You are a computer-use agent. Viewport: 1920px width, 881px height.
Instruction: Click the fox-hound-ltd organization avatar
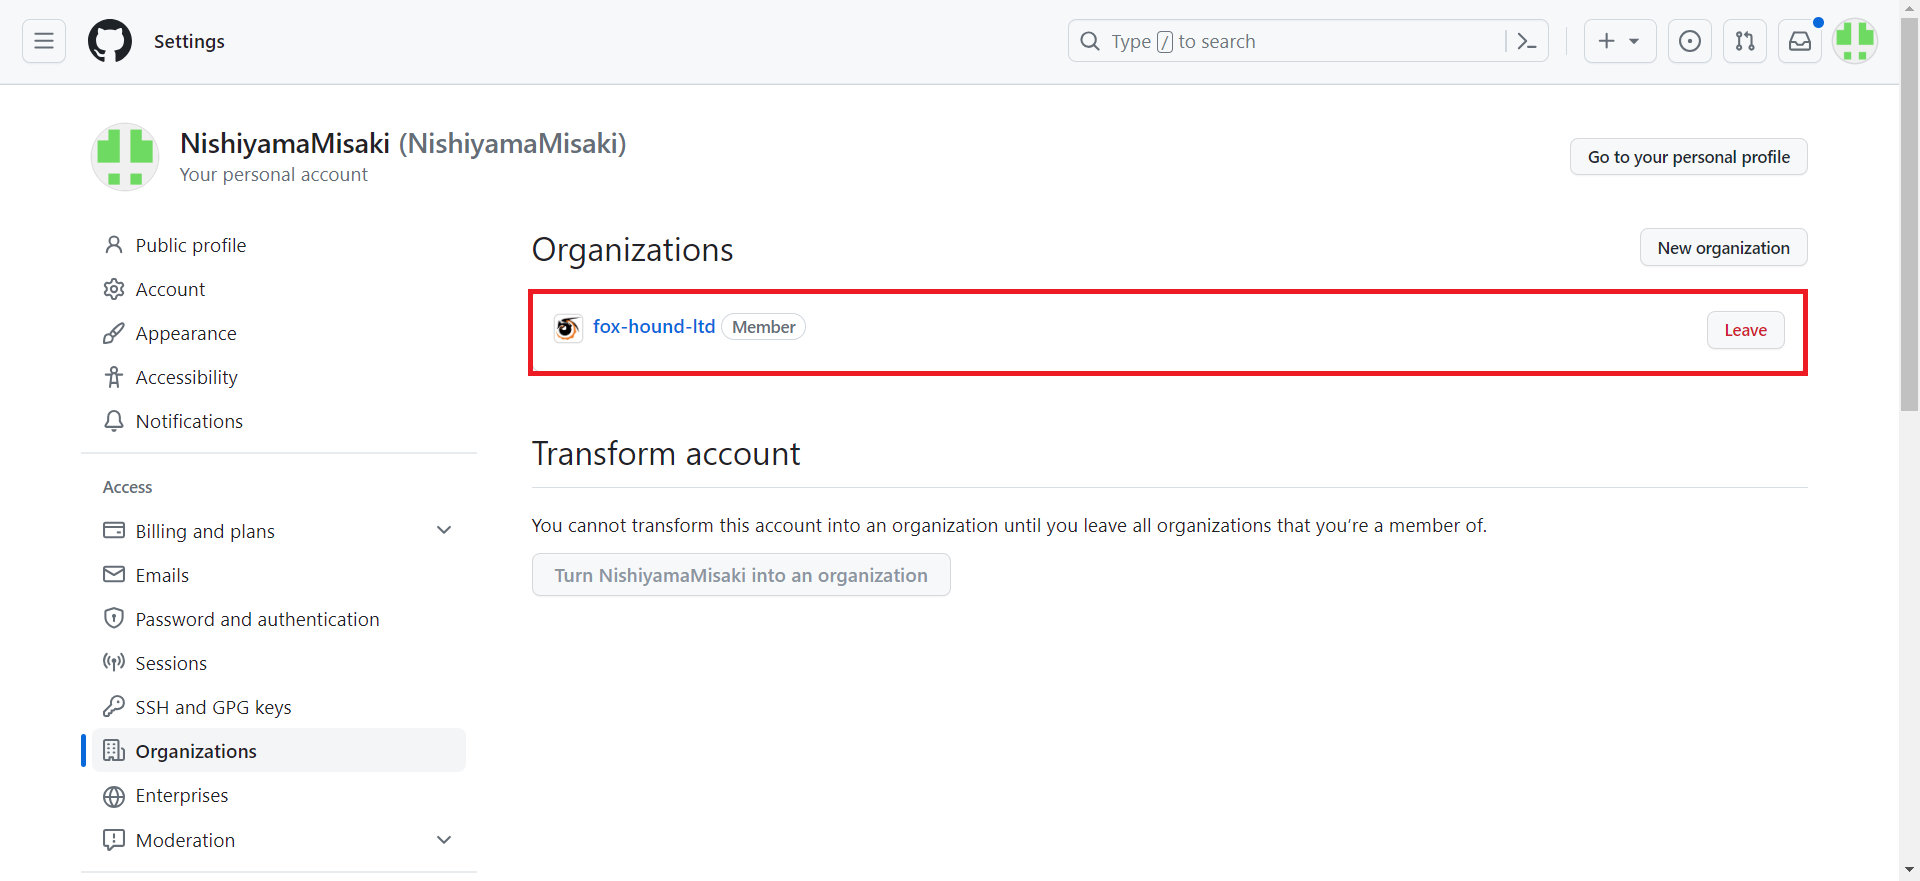(x=568, y=328)
